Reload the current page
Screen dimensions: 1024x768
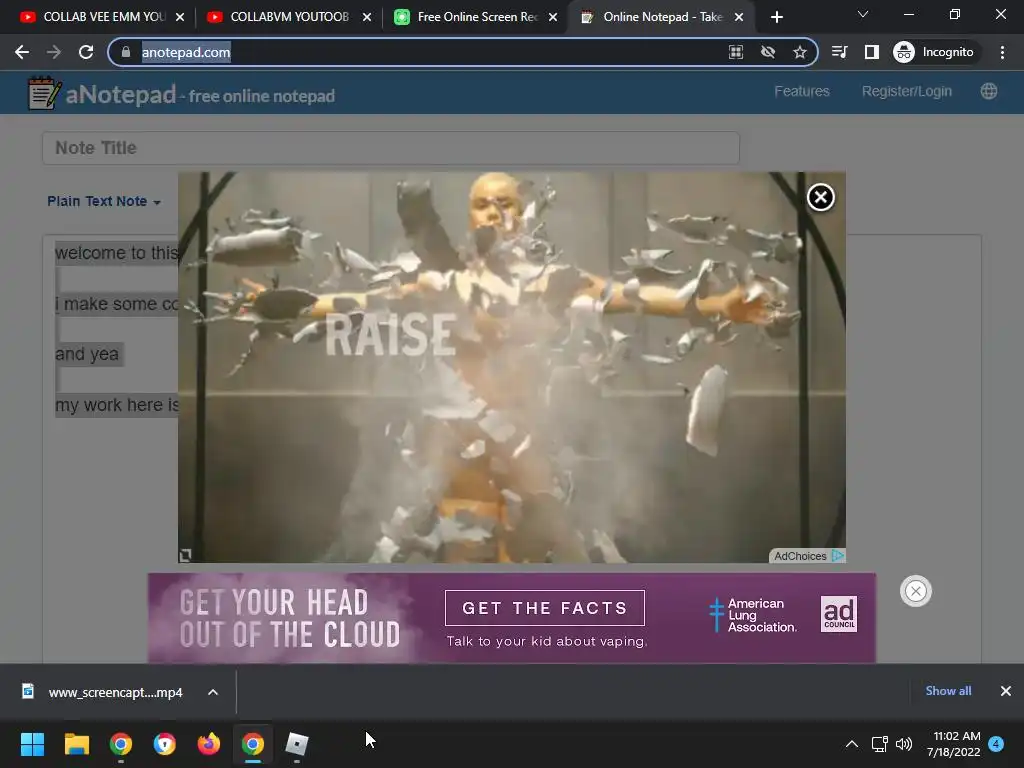coord(86,52)
